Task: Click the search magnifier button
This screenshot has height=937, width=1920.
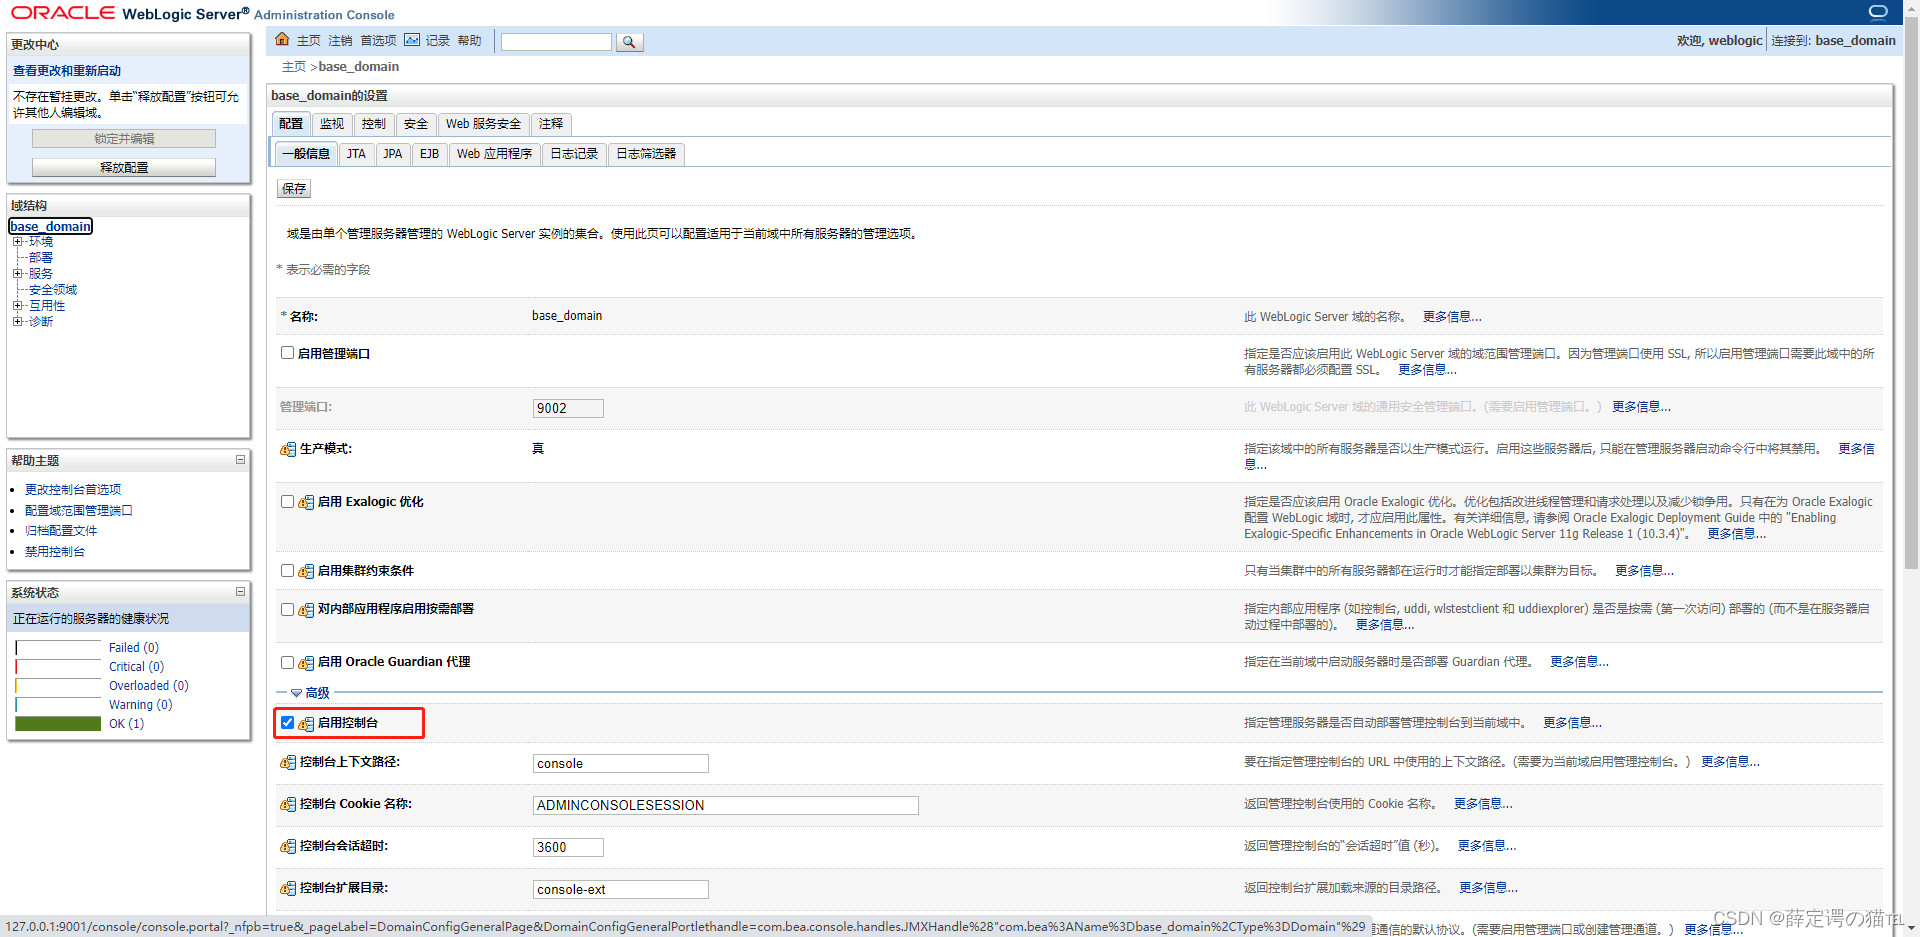Action: 629,42
